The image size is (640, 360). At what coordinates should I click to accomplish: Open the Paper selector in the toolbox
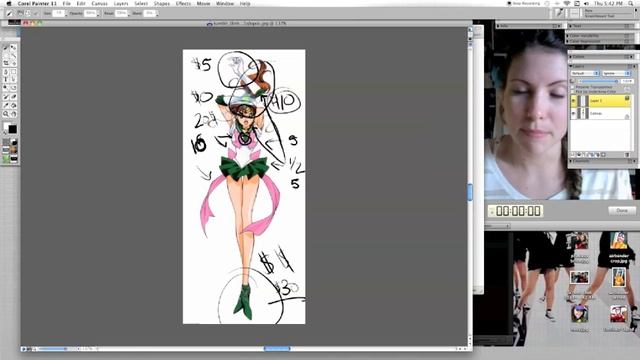[6, 142]
